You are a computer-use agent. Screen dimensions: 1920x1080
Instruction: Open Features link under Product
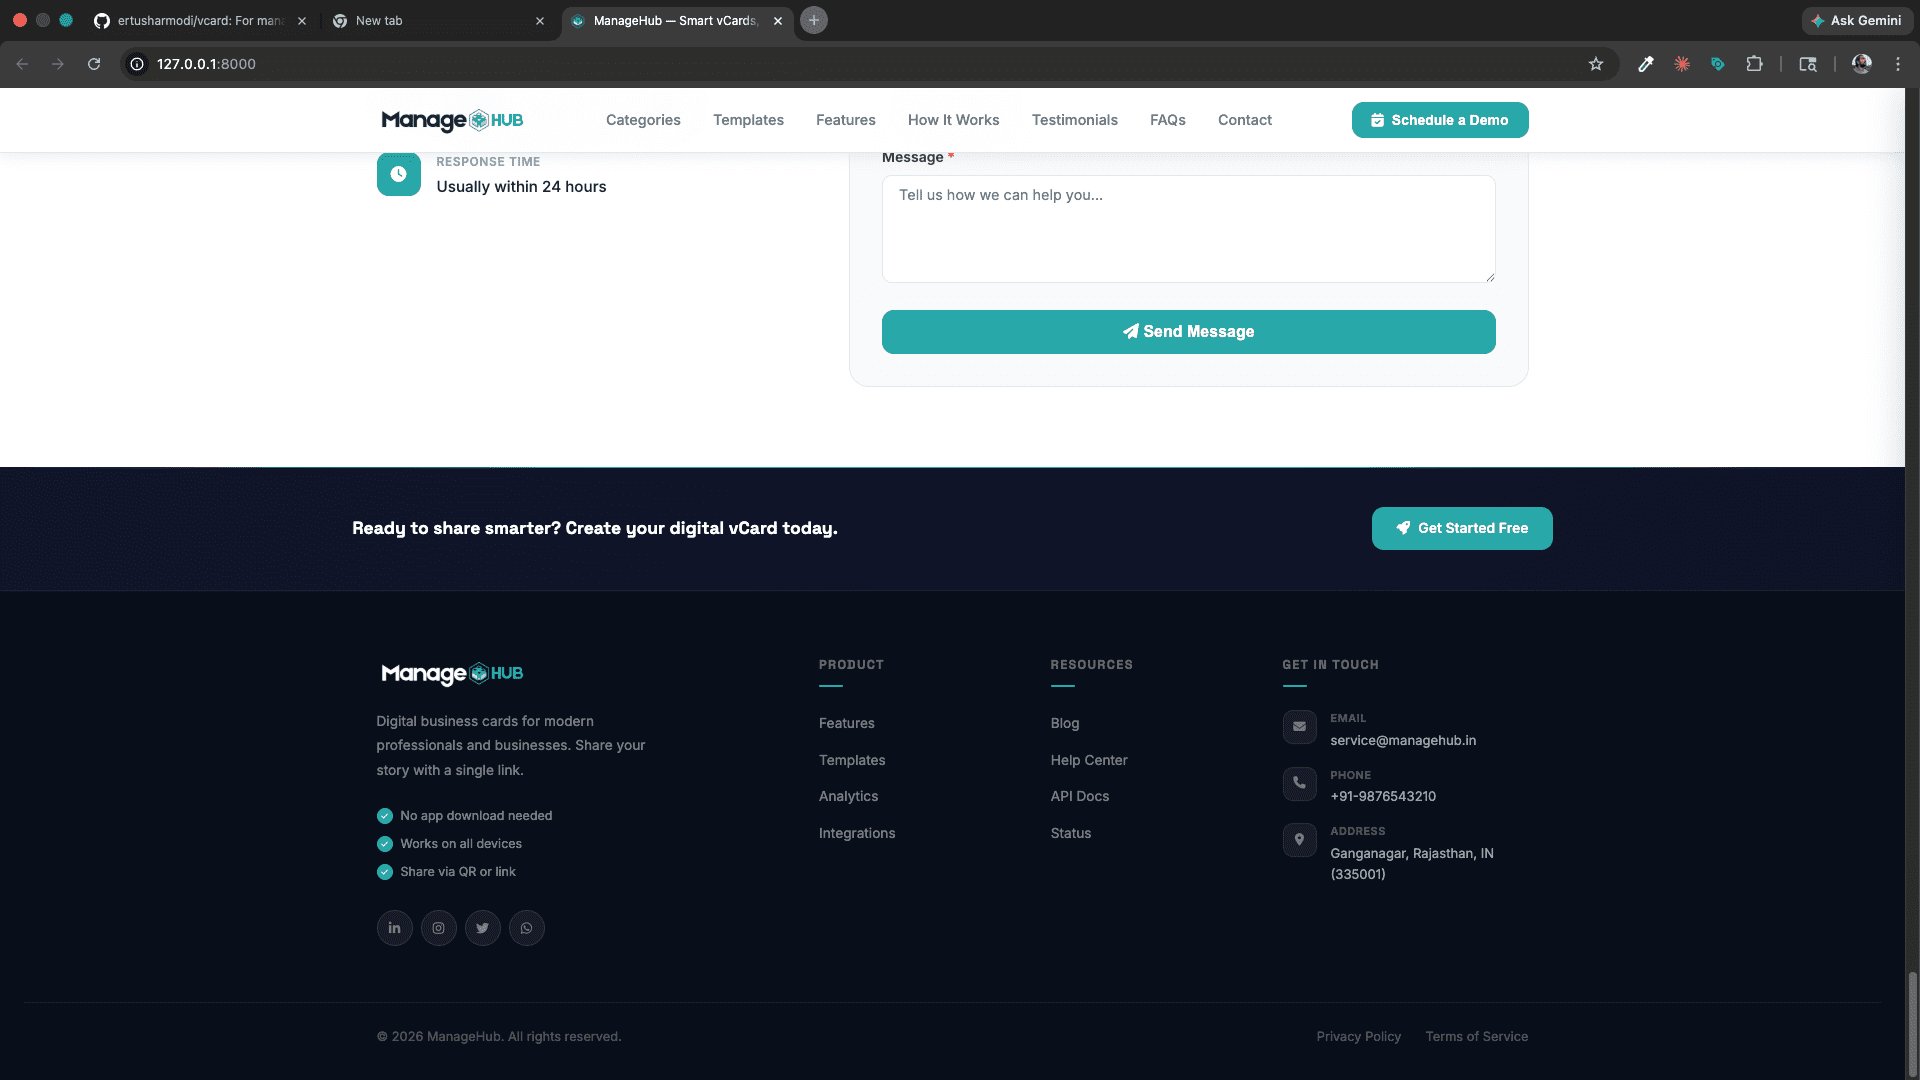(847, 723)
